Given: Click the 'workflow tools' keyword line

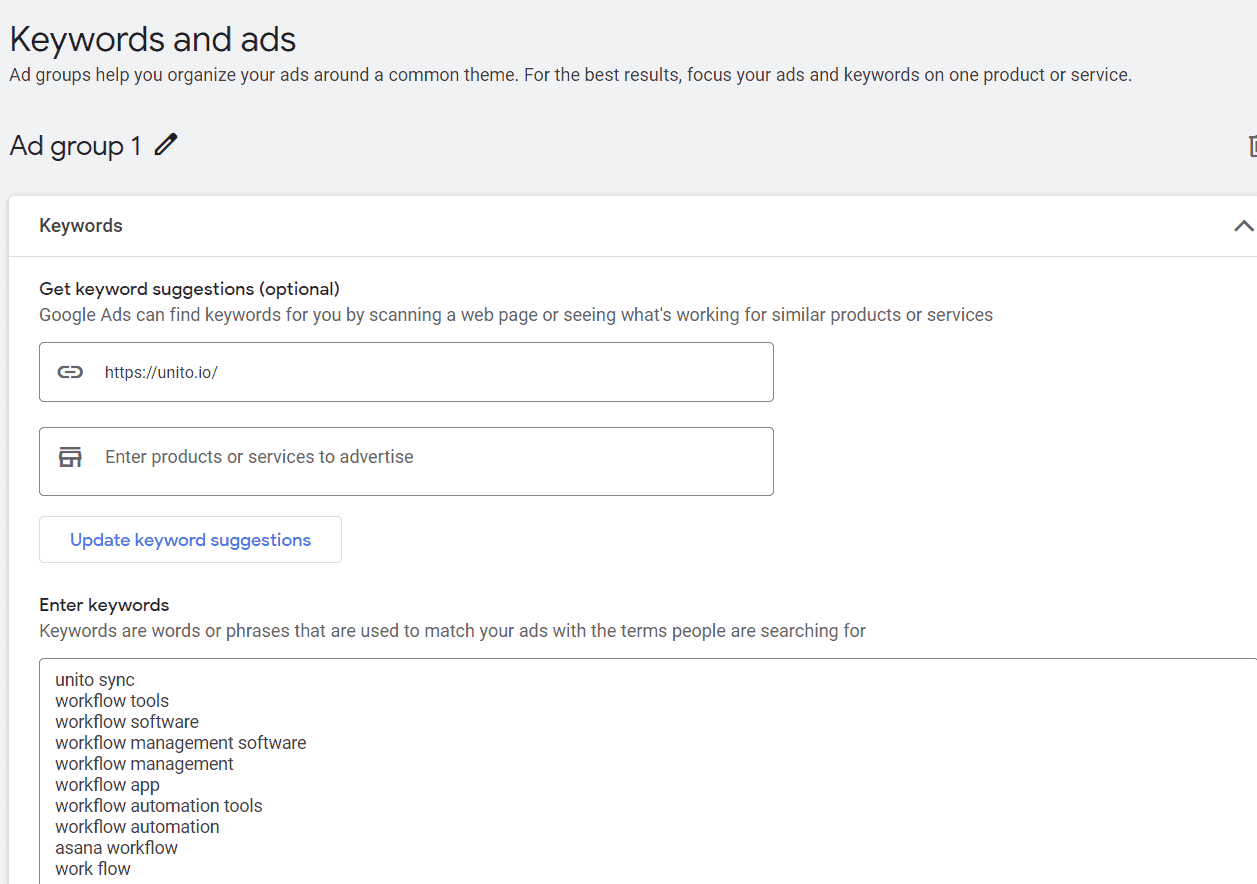Looking at the screenshot, I should (112, 701).
